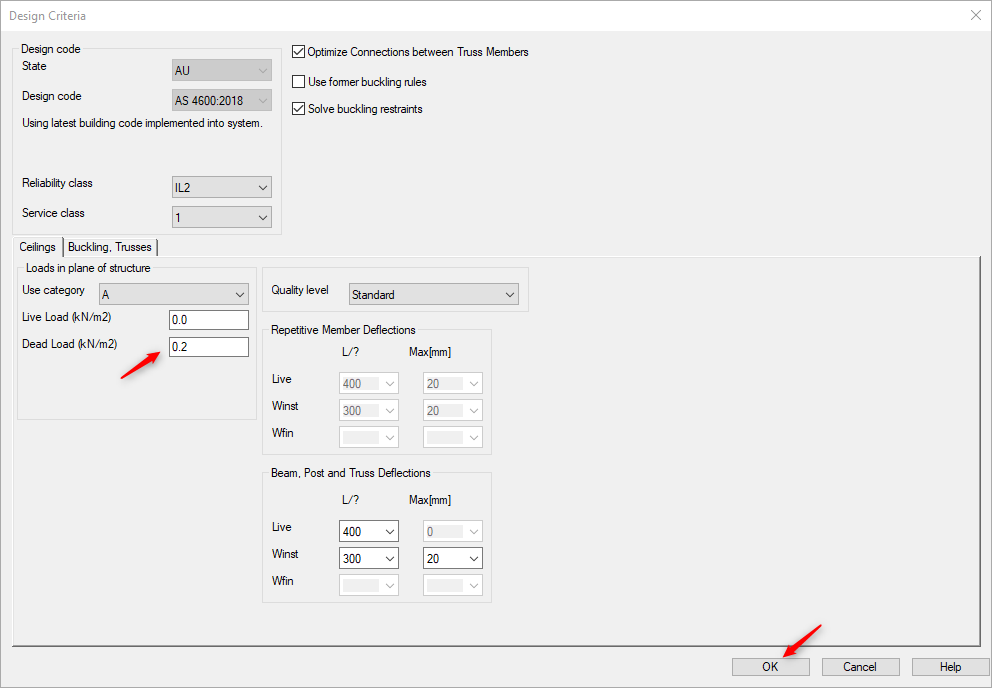The image size is (992, 688).
Task: Switch to the Buckling, Trusses tab
Action: [111, 247]
